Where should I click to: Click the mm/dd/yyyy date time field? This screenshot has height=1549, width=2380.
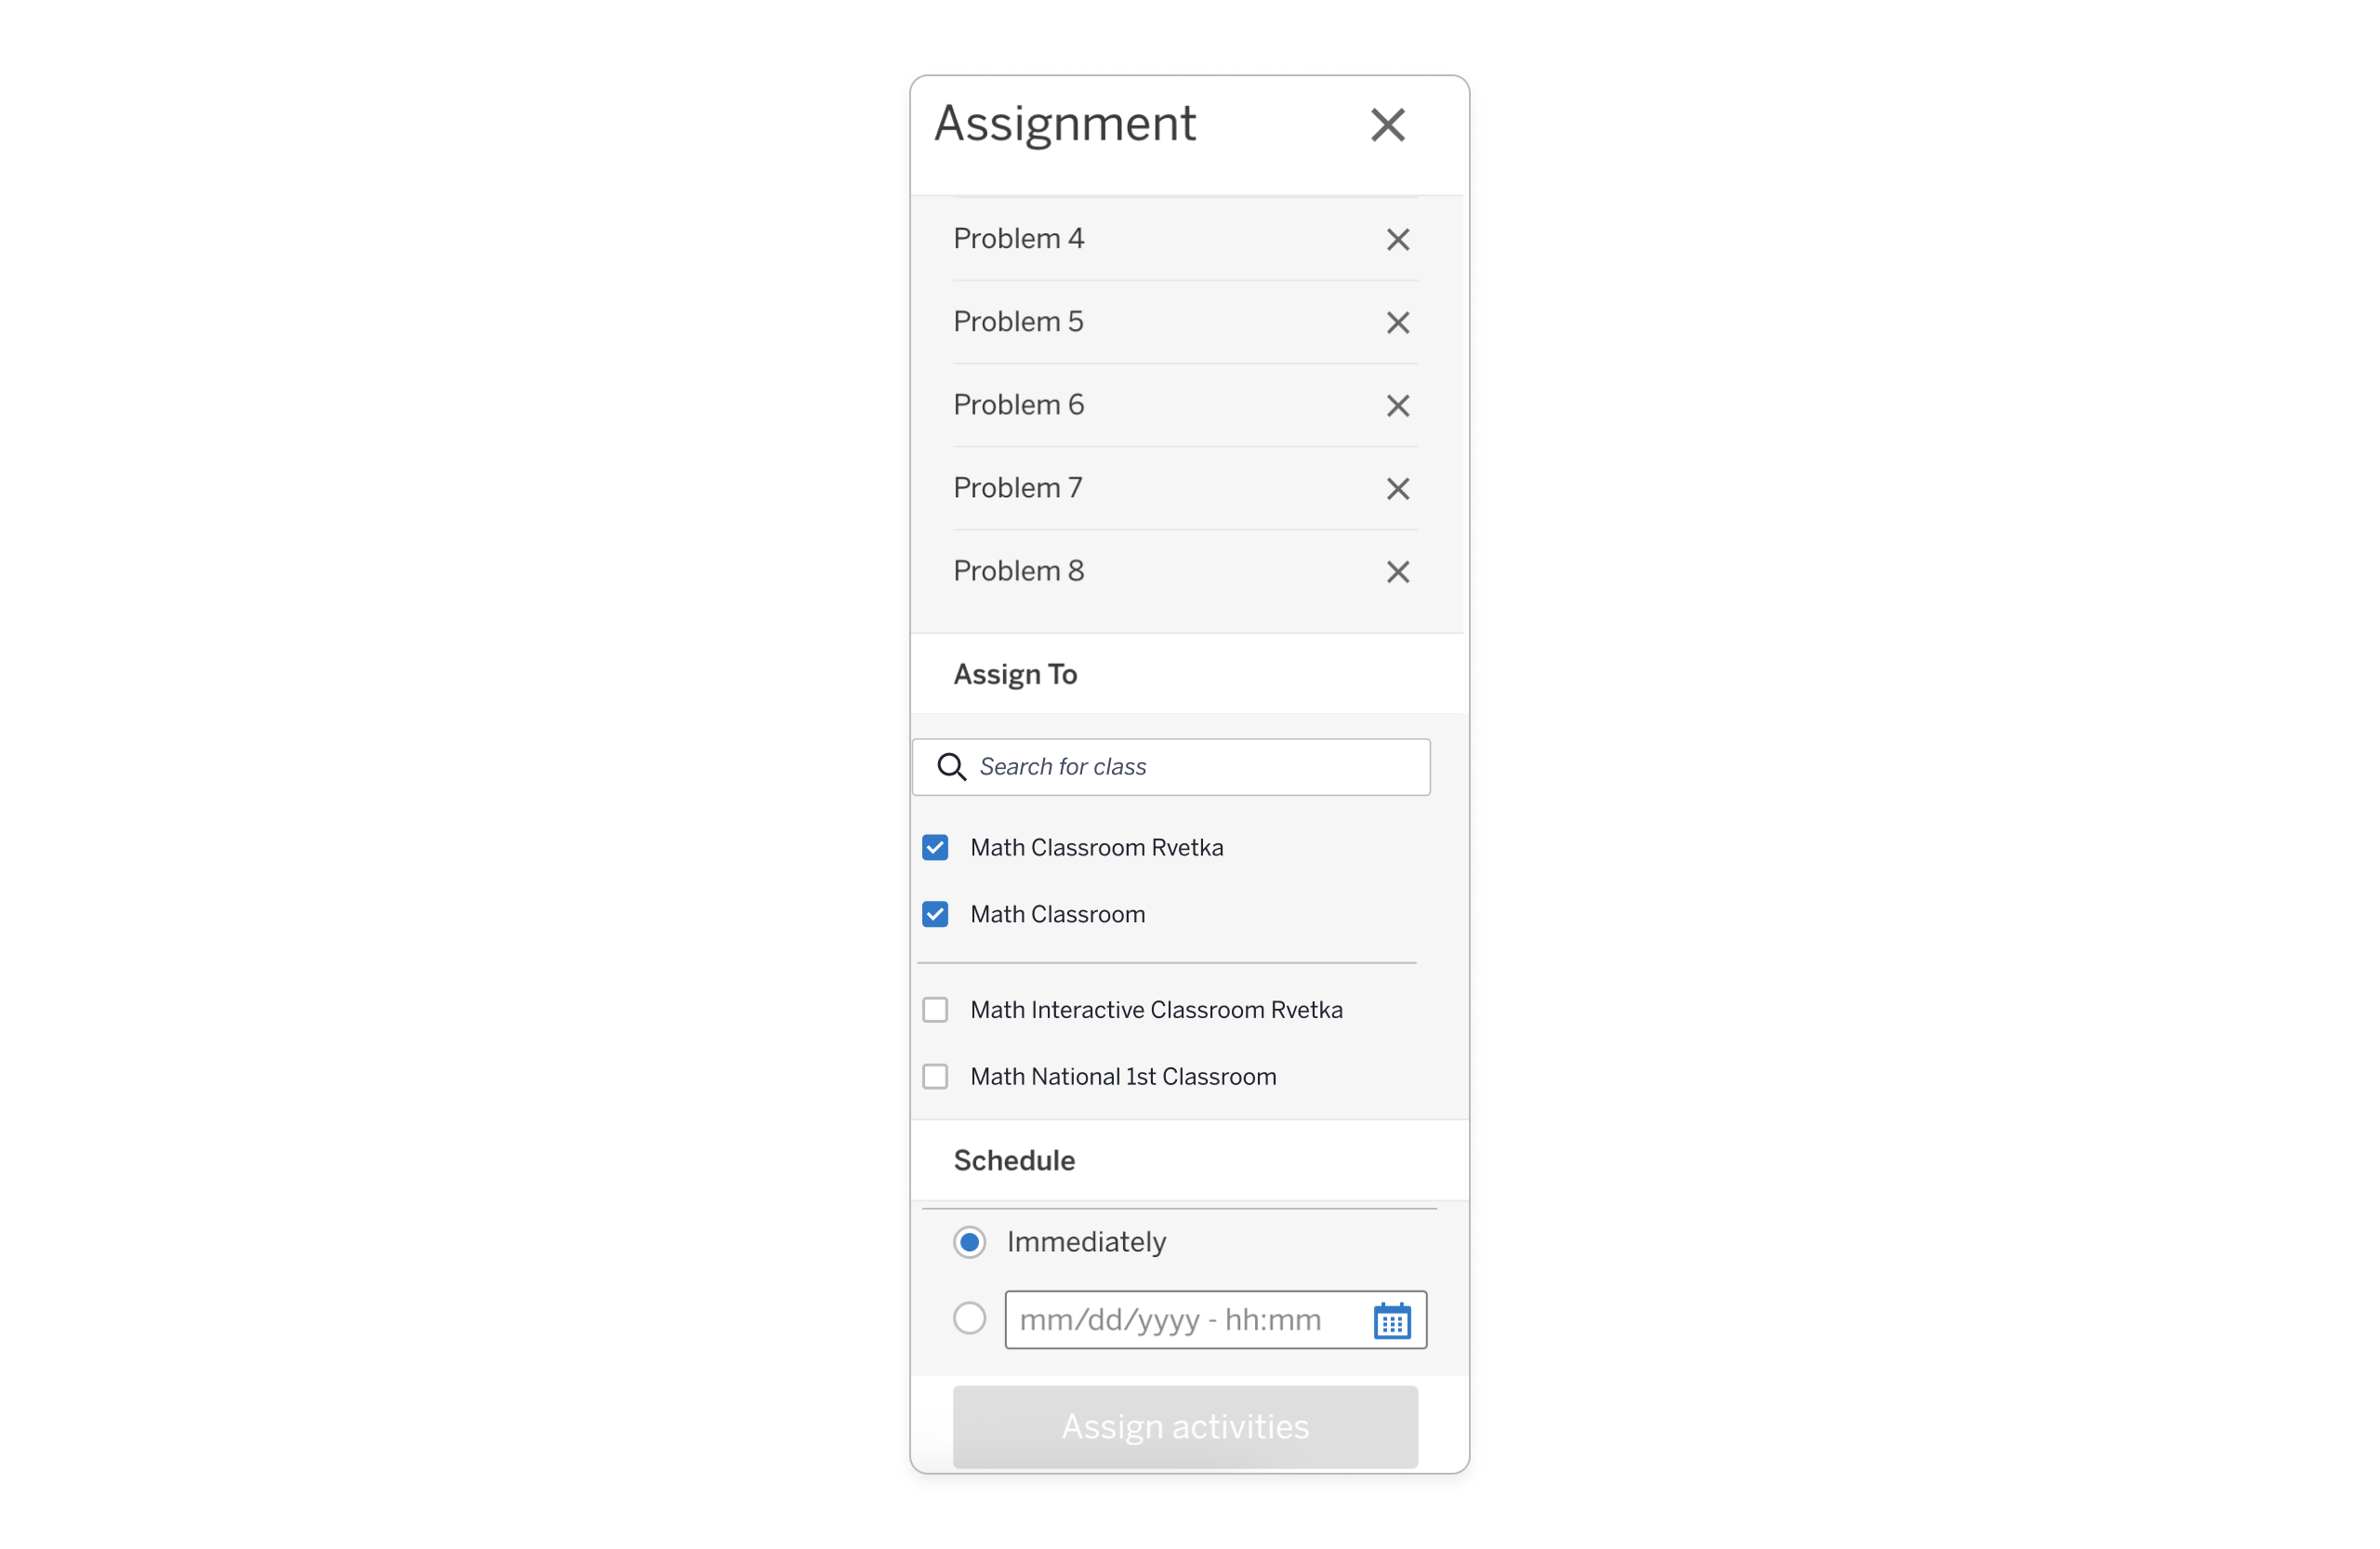coord(1216,1320)
